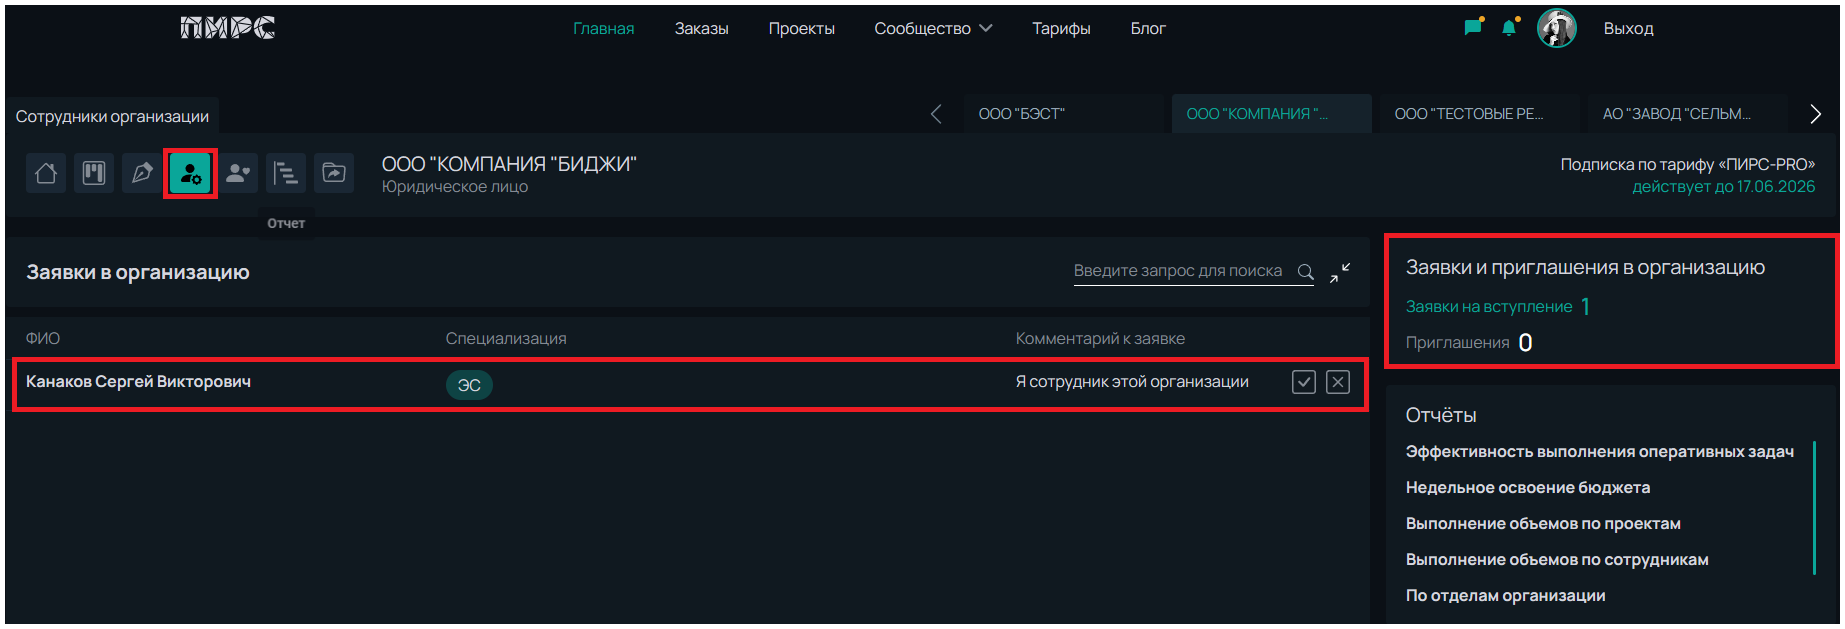The height and width of the screenshot is (629, 1845).
Task: Open Выполнение объемов по проектам report
Action: [1543, 524]
